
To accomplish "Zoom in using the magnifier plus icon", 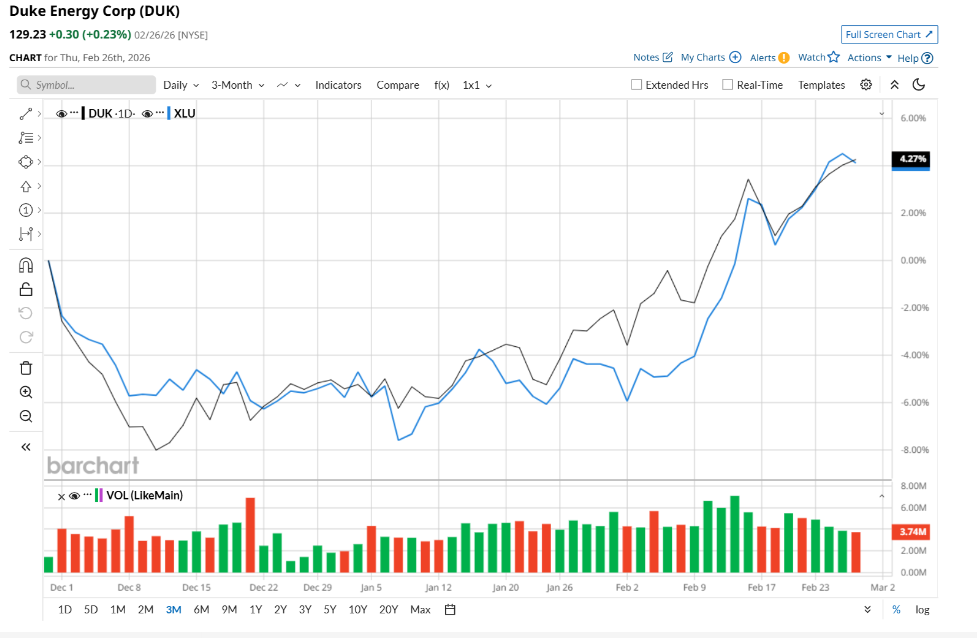I will click(x=26, y=392).
